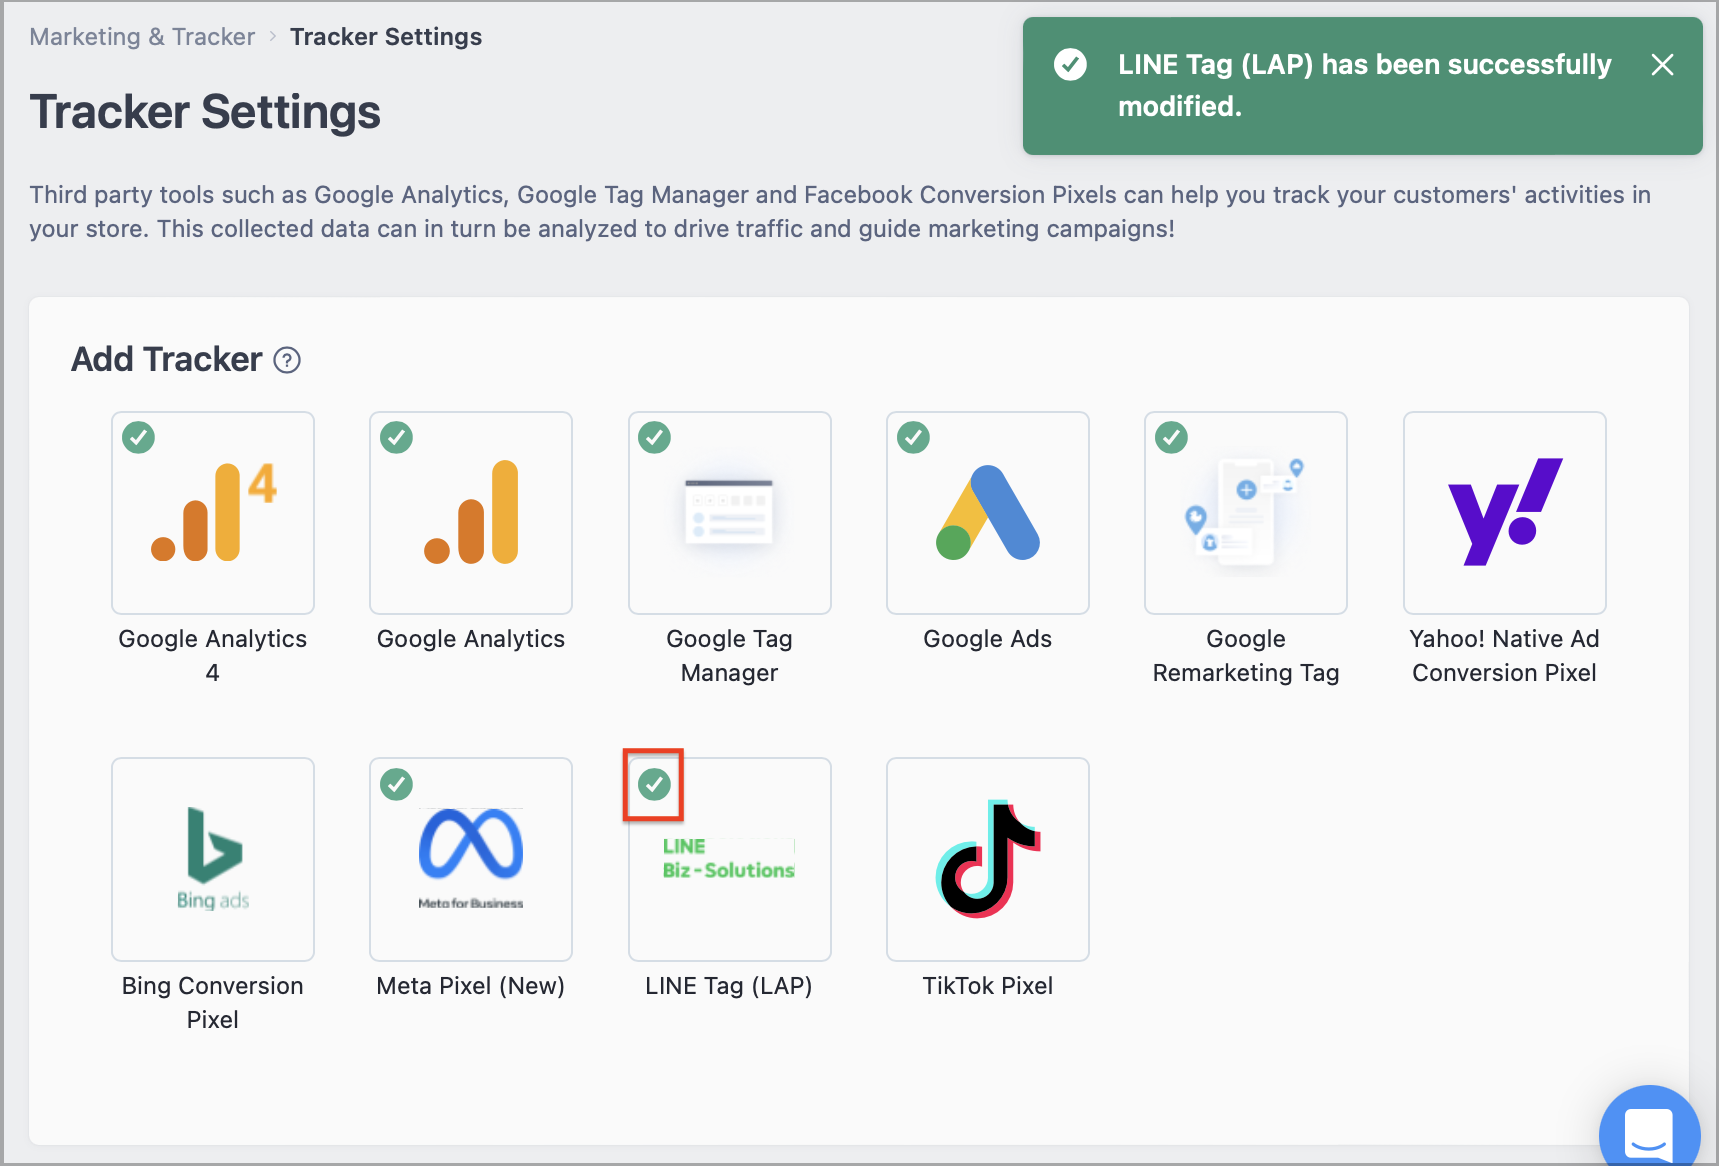Image resolution: width=1719 pixels, height=1166 pixels.
Task: Click the Meta Pixel (New) label
Action: pyautogui.click(x=471, y=986)
